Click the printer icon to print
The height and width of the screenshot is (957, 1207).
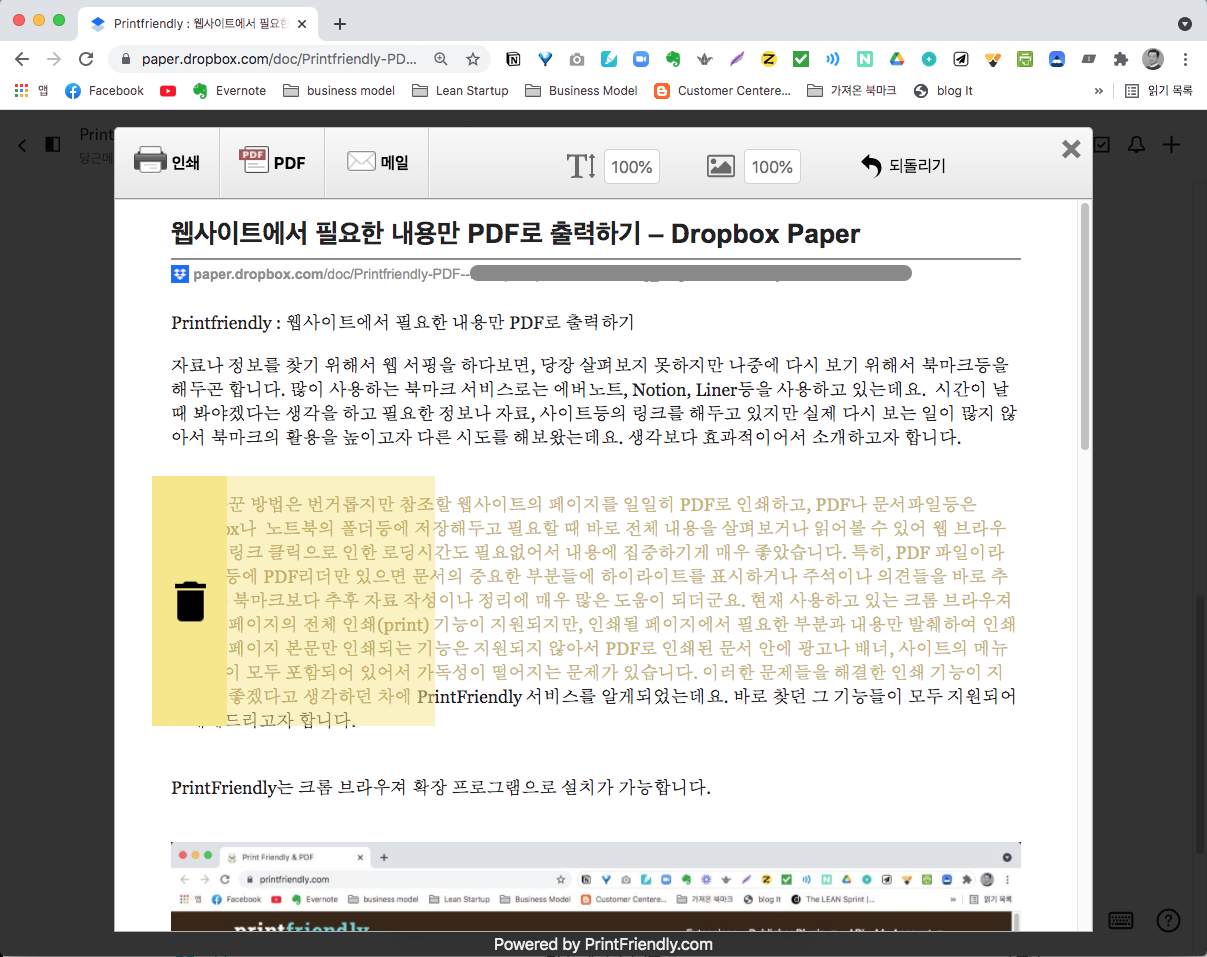150,161
